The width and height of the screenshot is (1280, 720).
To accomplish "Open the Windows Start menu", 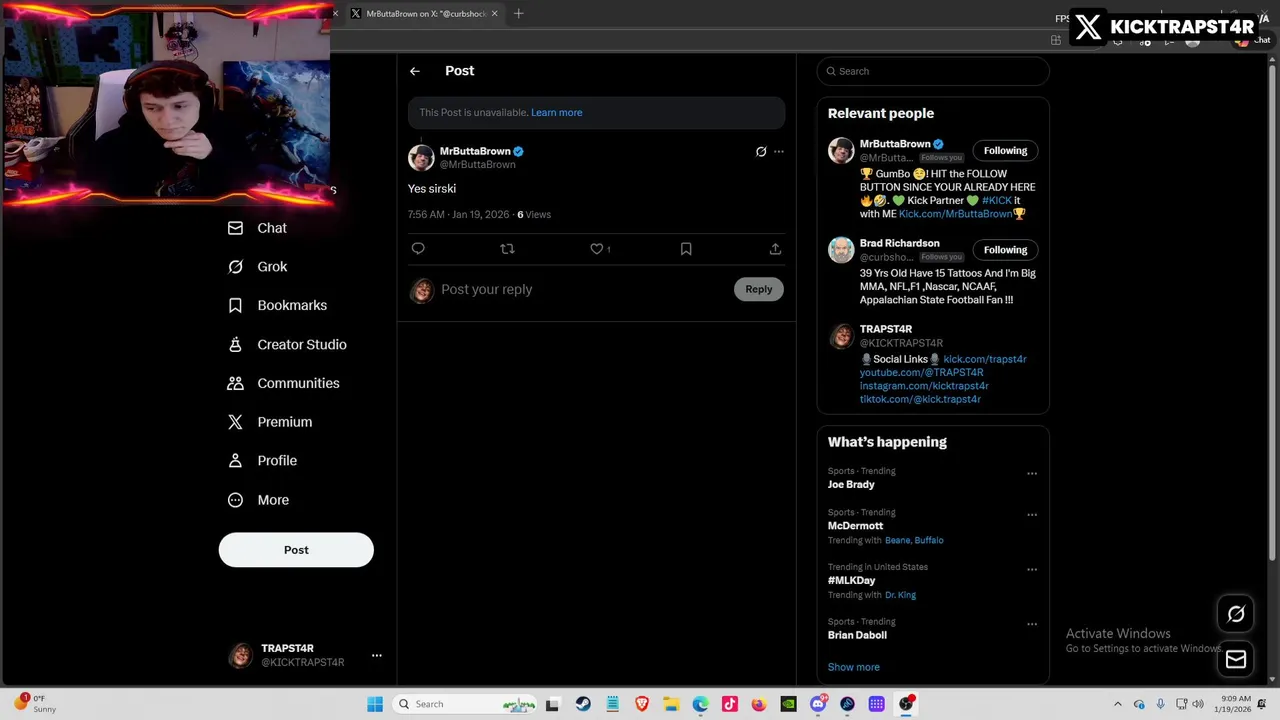I will pyautogui.click(x=375, y=704).
